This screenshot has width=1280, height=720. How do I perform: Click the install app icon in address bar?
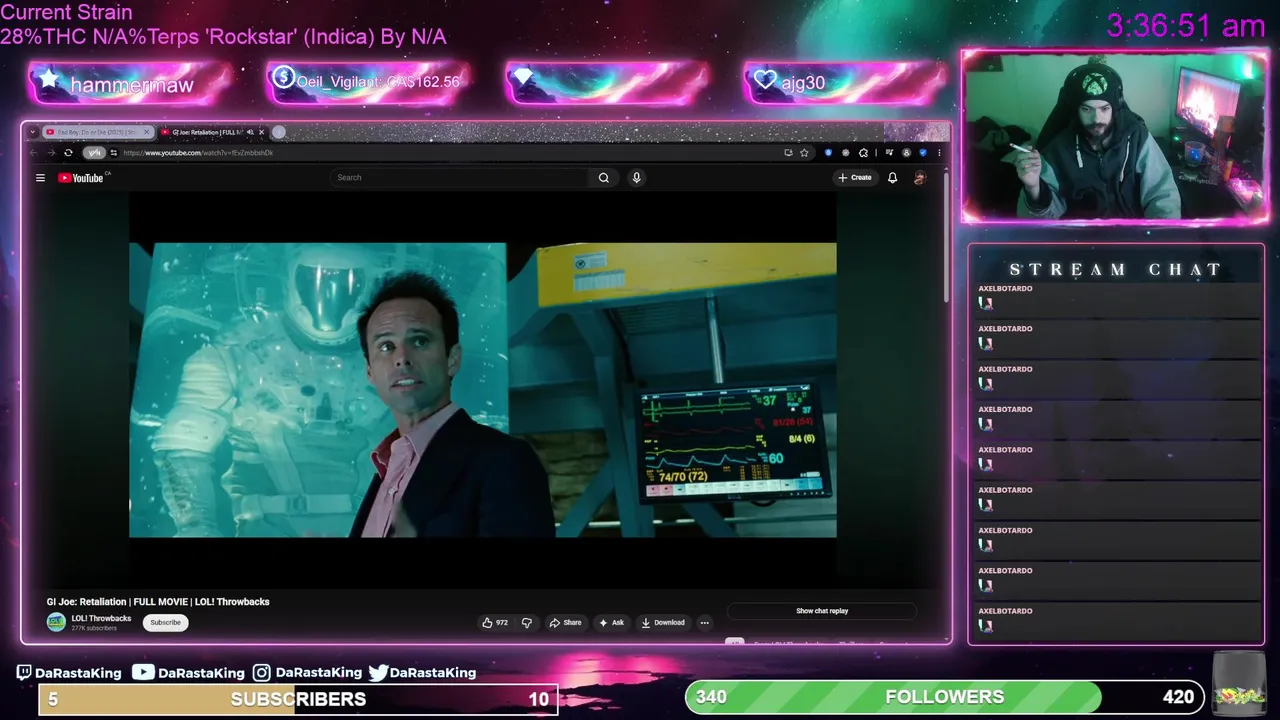788,153
